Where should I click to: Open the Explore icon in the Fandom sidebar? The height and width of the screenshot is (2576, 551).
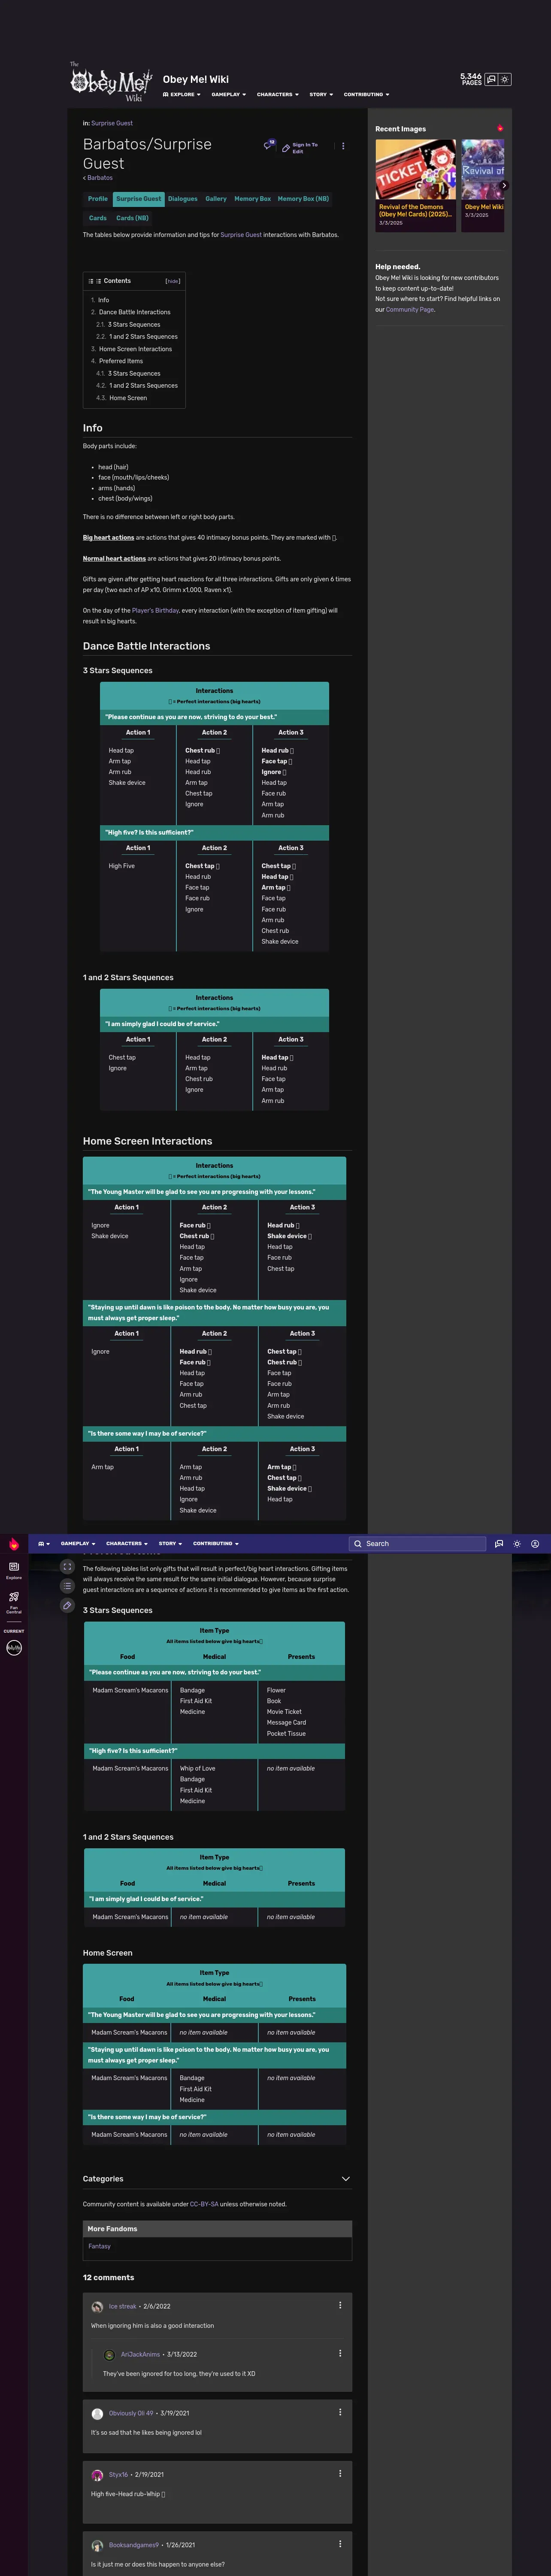point(14,1570)
